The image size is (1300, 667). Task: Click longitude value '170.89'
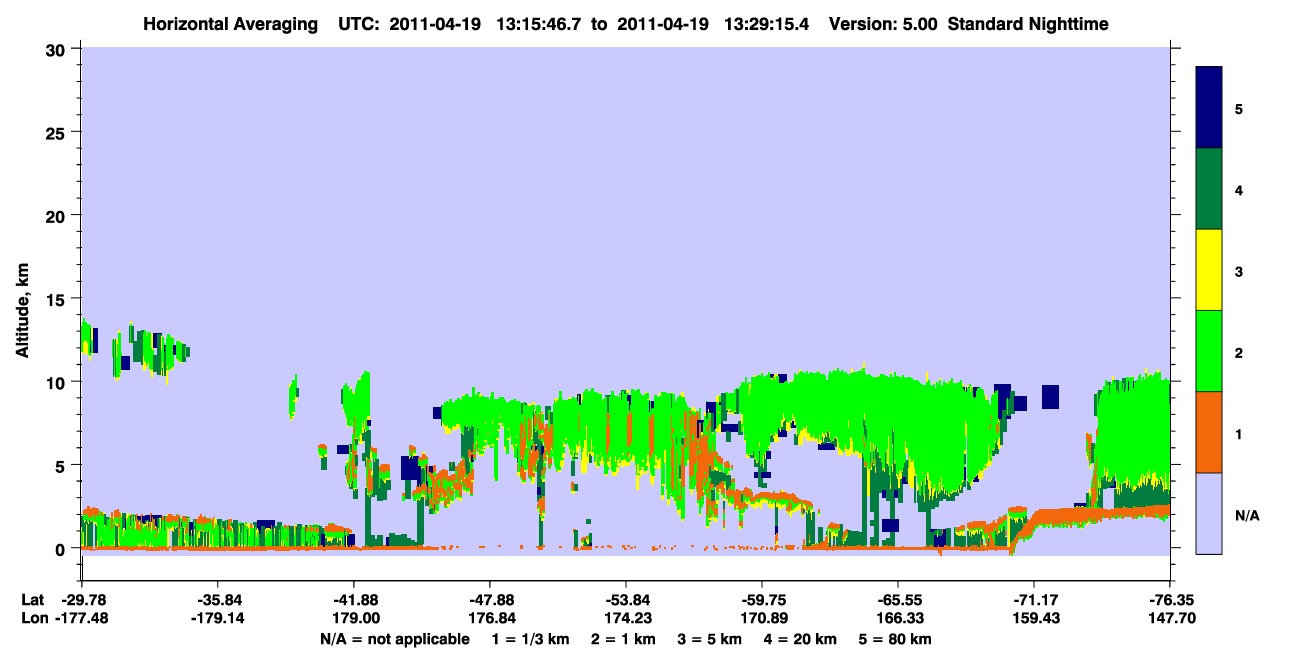pyautogui.click(x=762, y=618)
